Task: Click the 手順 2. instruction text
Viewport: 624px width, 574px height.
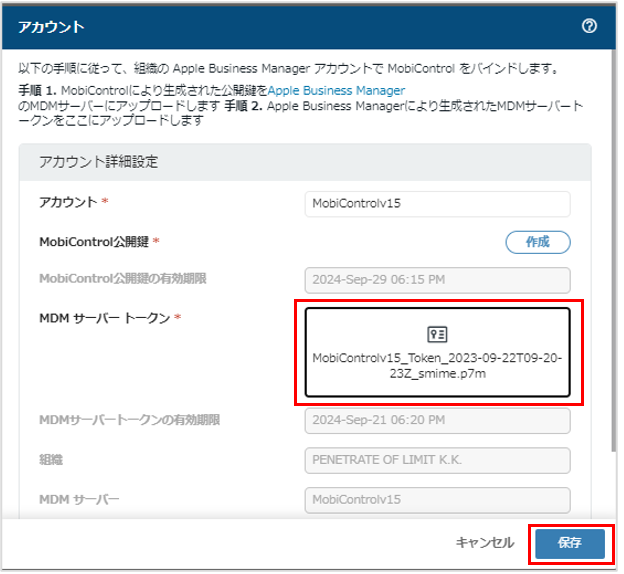Action: 243,106
